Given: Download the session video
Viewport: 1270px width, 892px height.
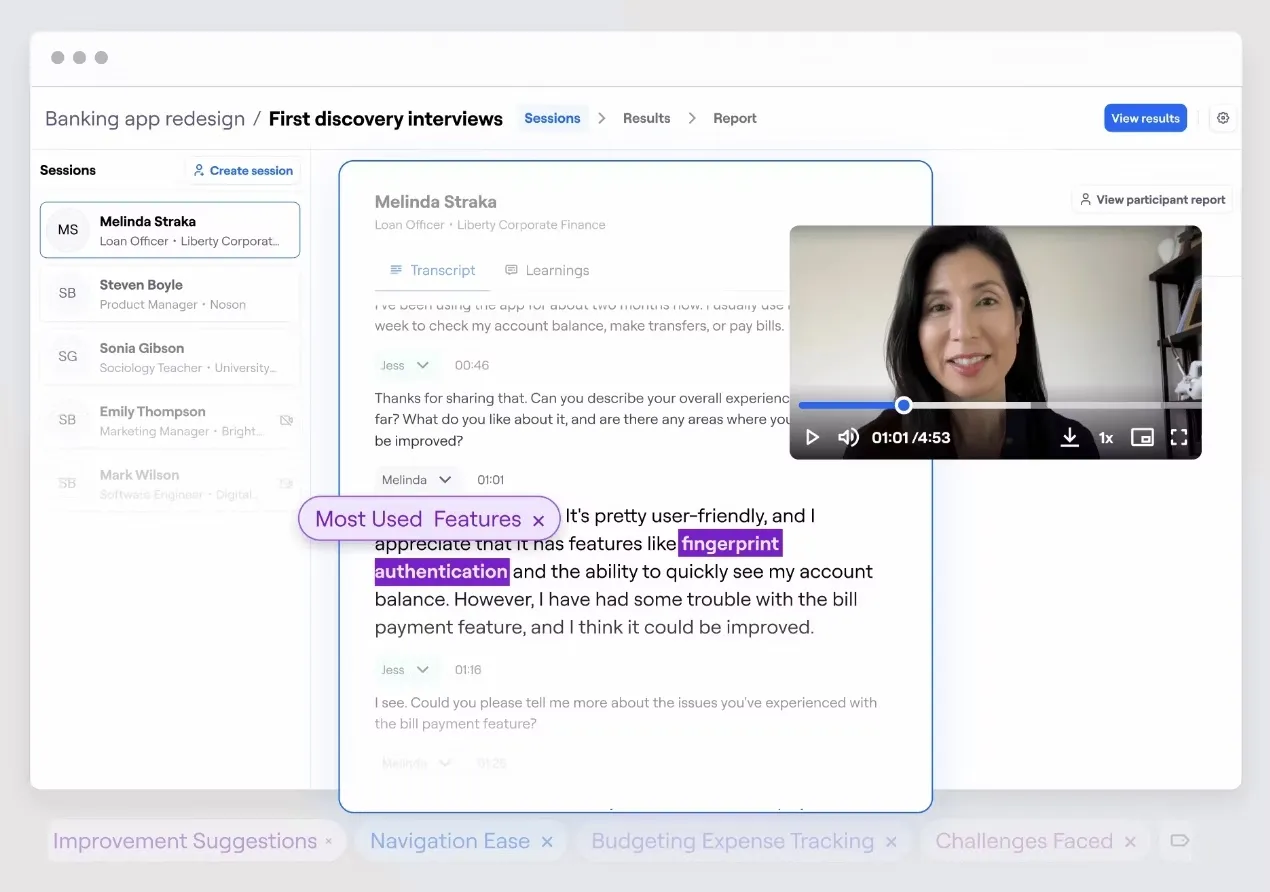Looking at the screenshot, I should click(1069, 437).
